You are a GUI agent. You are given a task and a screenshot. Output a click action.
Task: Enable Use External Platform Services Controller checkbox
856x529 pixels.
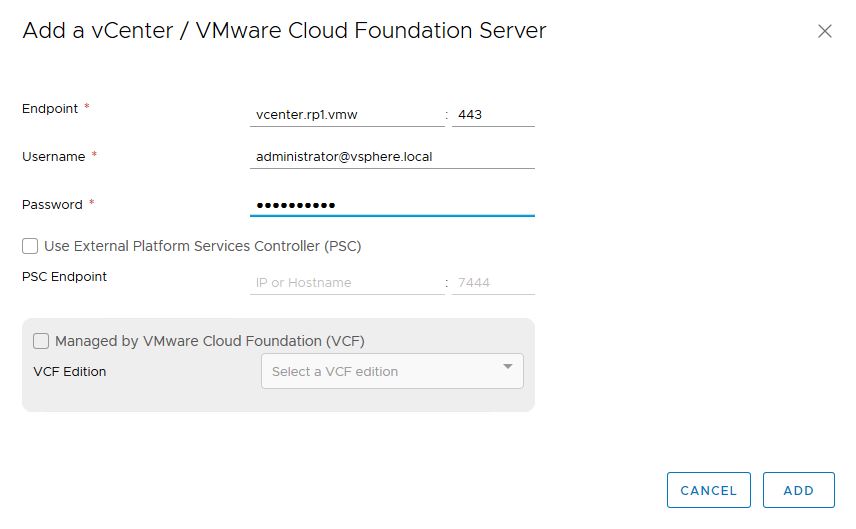(x=30, y=246)
